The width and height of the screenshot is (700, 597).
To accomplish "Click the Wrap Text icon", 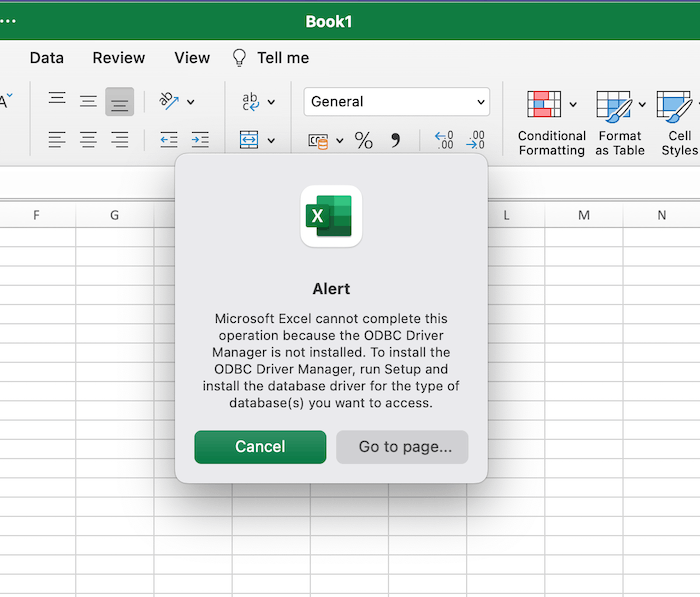I will coord(250,102).
